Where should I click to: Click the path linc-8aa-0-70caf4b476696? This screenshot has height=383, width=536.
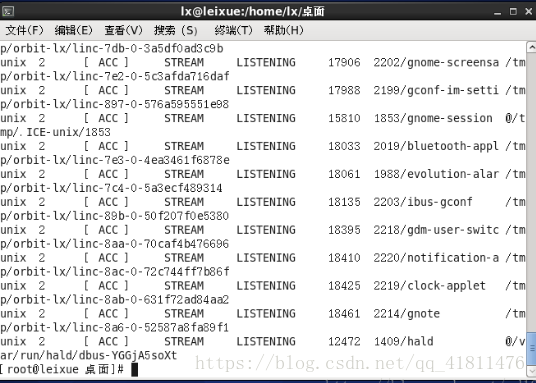[x=151, y=244]
